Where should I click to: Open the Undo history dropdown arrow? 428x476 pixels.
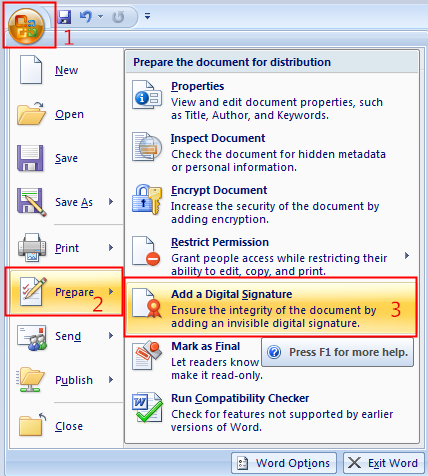click(100, 16)
